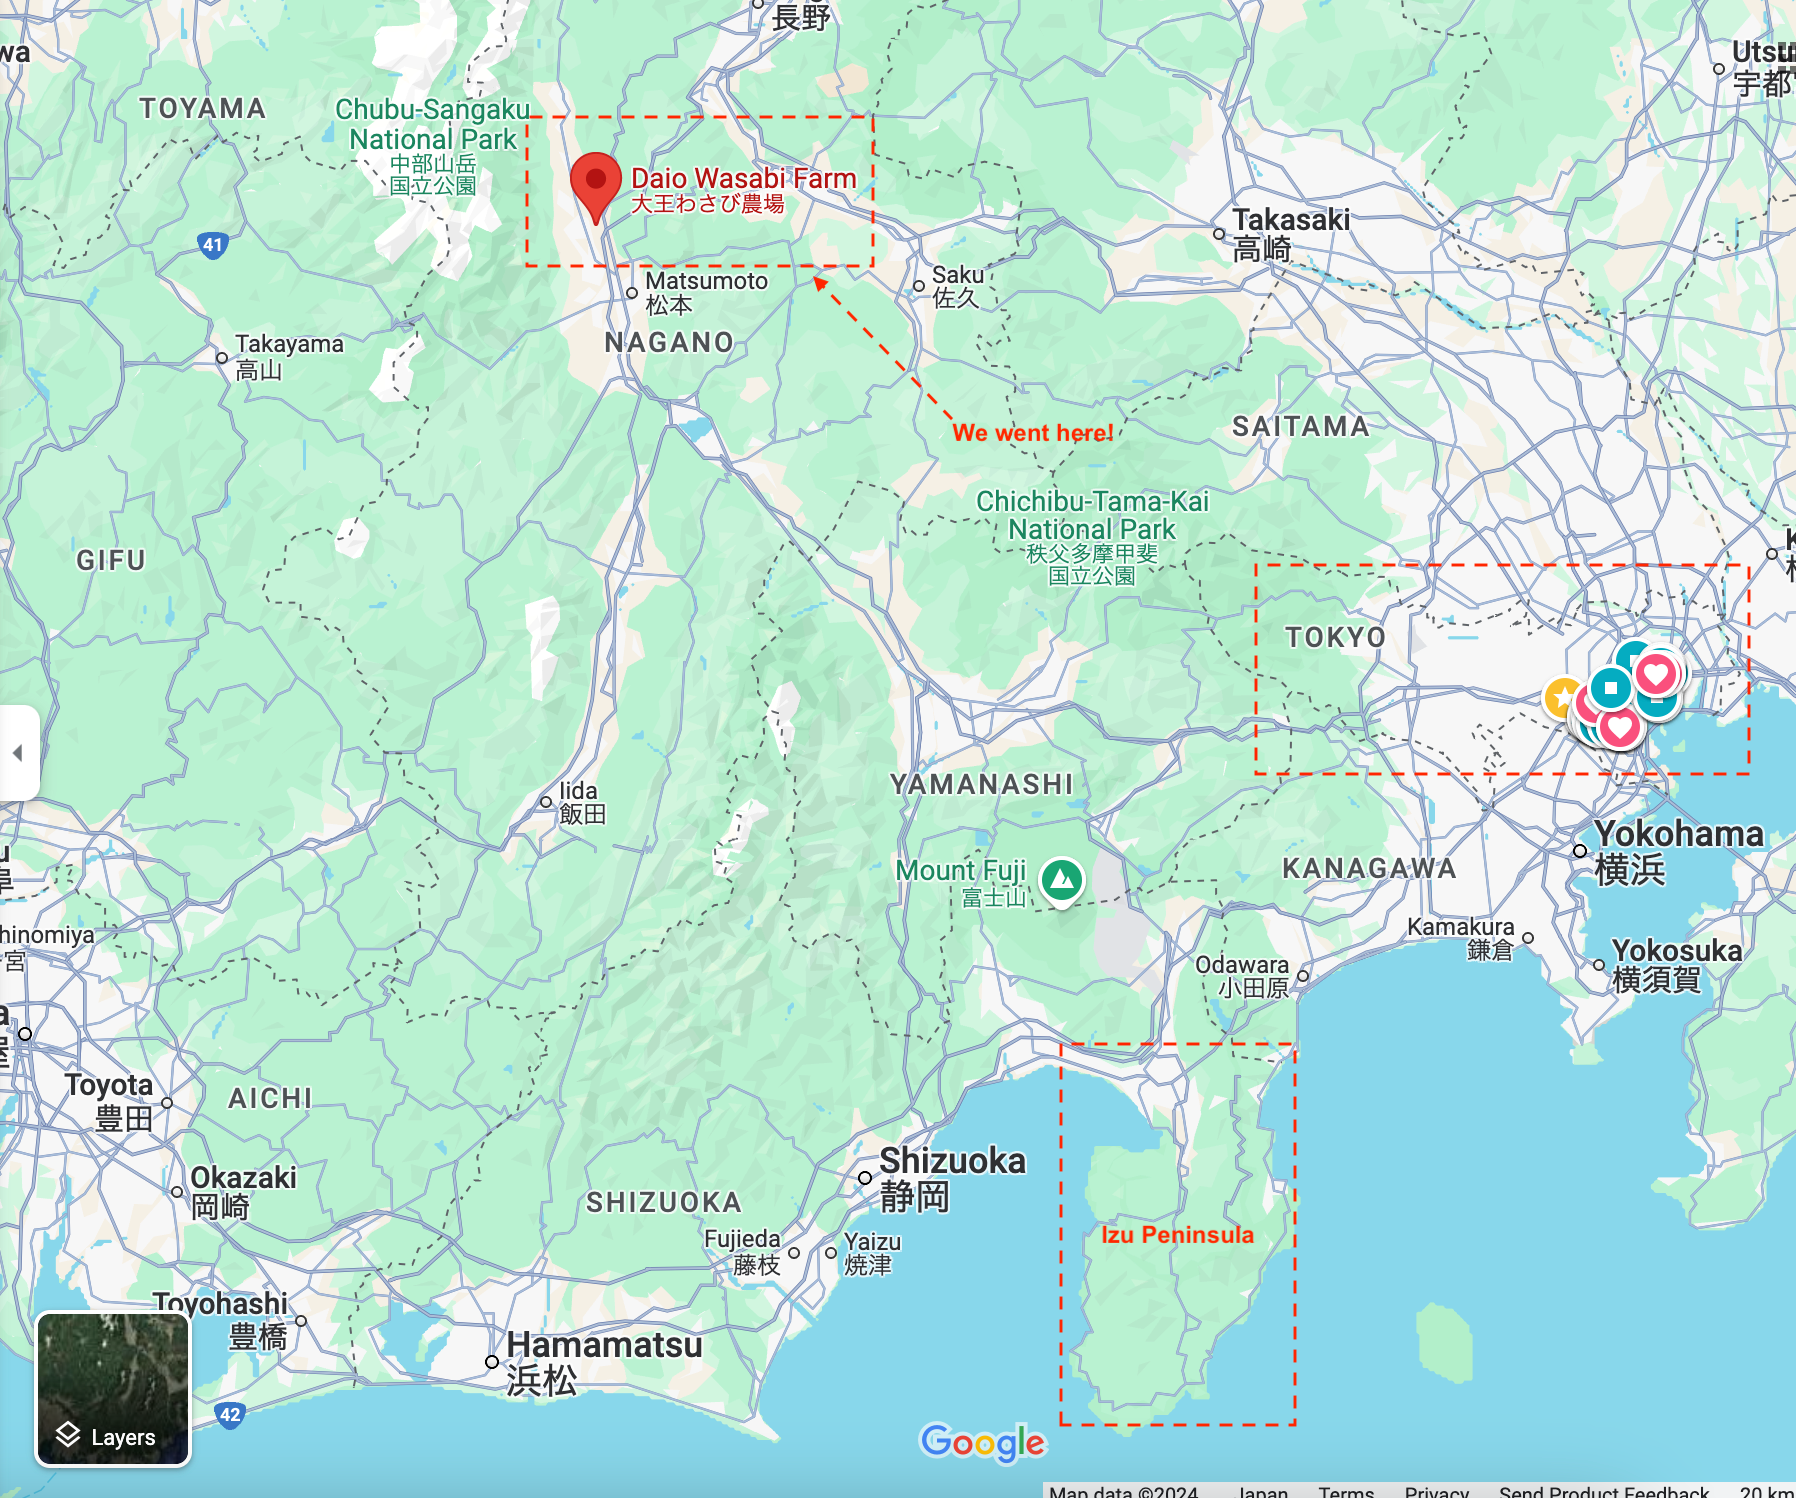Click the Toyohashi city dot marker
Image resolution: width=1796 pixels, height=1498 pixels.
pyautogui.click(x=301, y=1321)
